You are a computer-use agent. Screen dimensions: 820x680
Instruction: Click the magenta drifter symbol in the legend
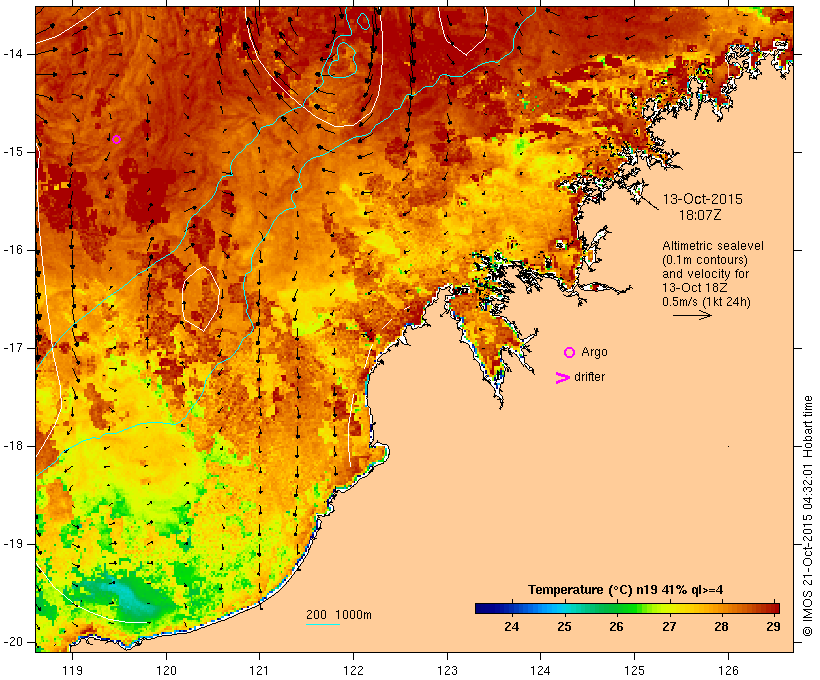563,378
